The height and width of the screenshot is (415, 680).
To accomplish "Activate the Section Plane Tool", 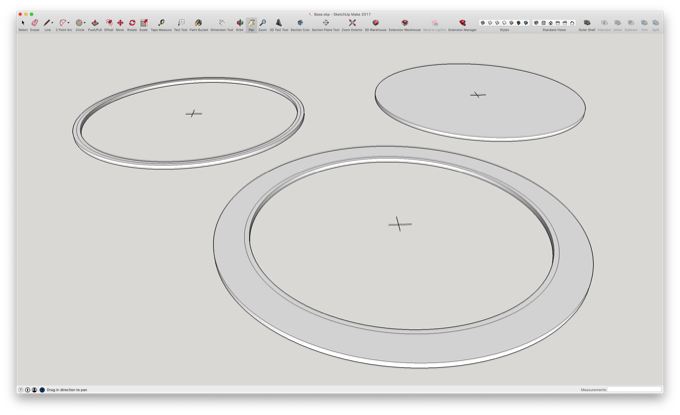I will click(x=326, y=23).
